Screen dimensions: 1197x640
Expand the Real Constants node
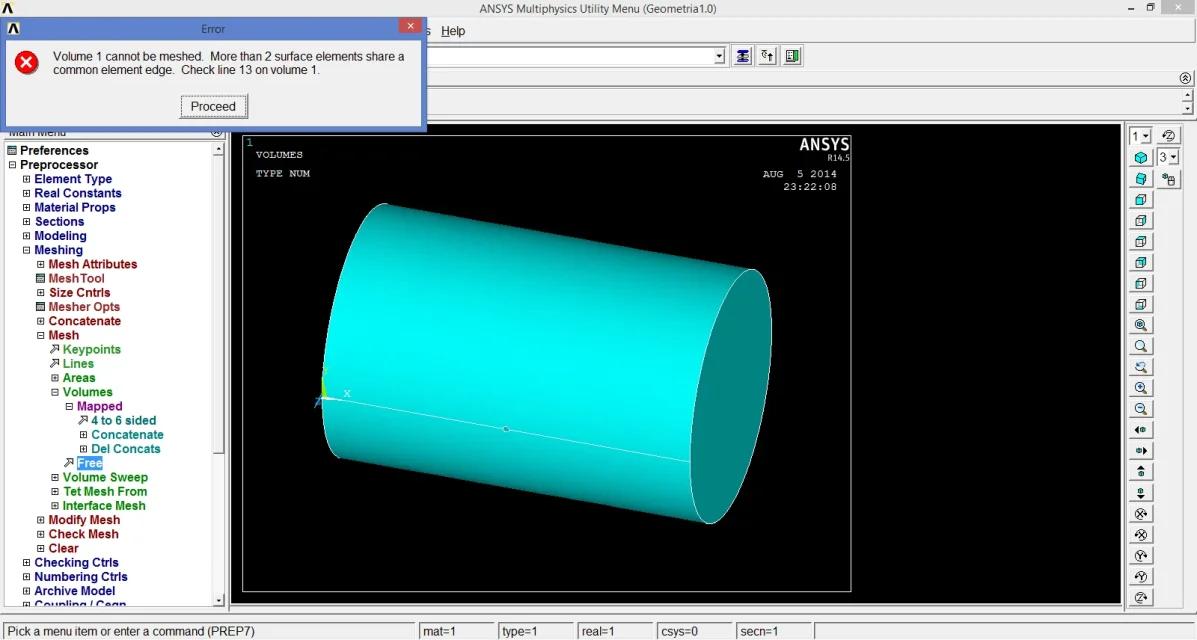point(26,193)
